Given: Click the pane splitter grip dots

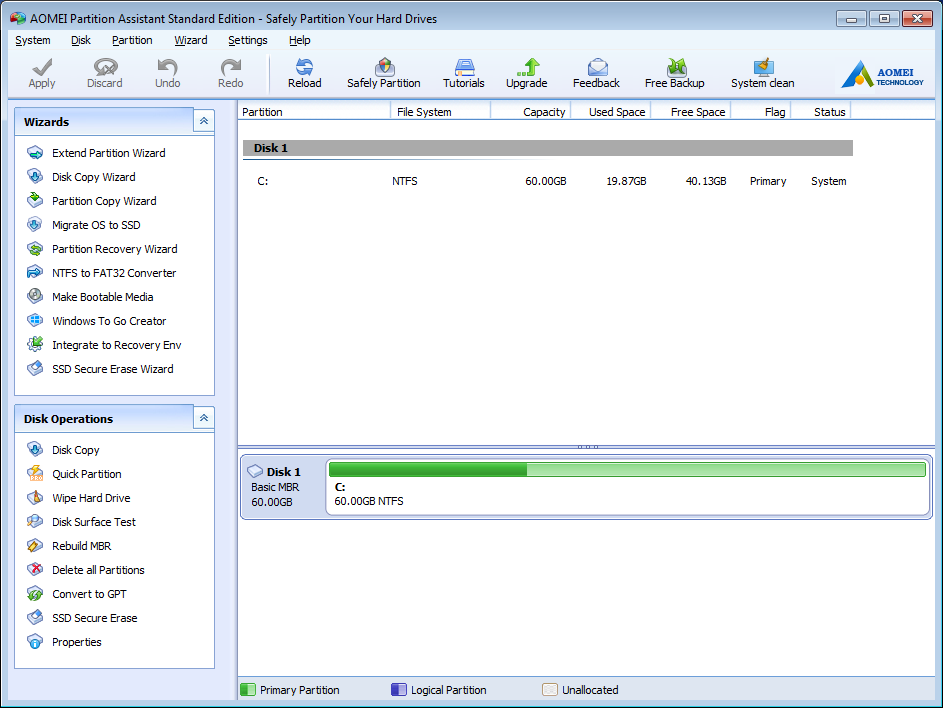Looking at the screenshot, I should pyautogui.click(x=588, y=447).
